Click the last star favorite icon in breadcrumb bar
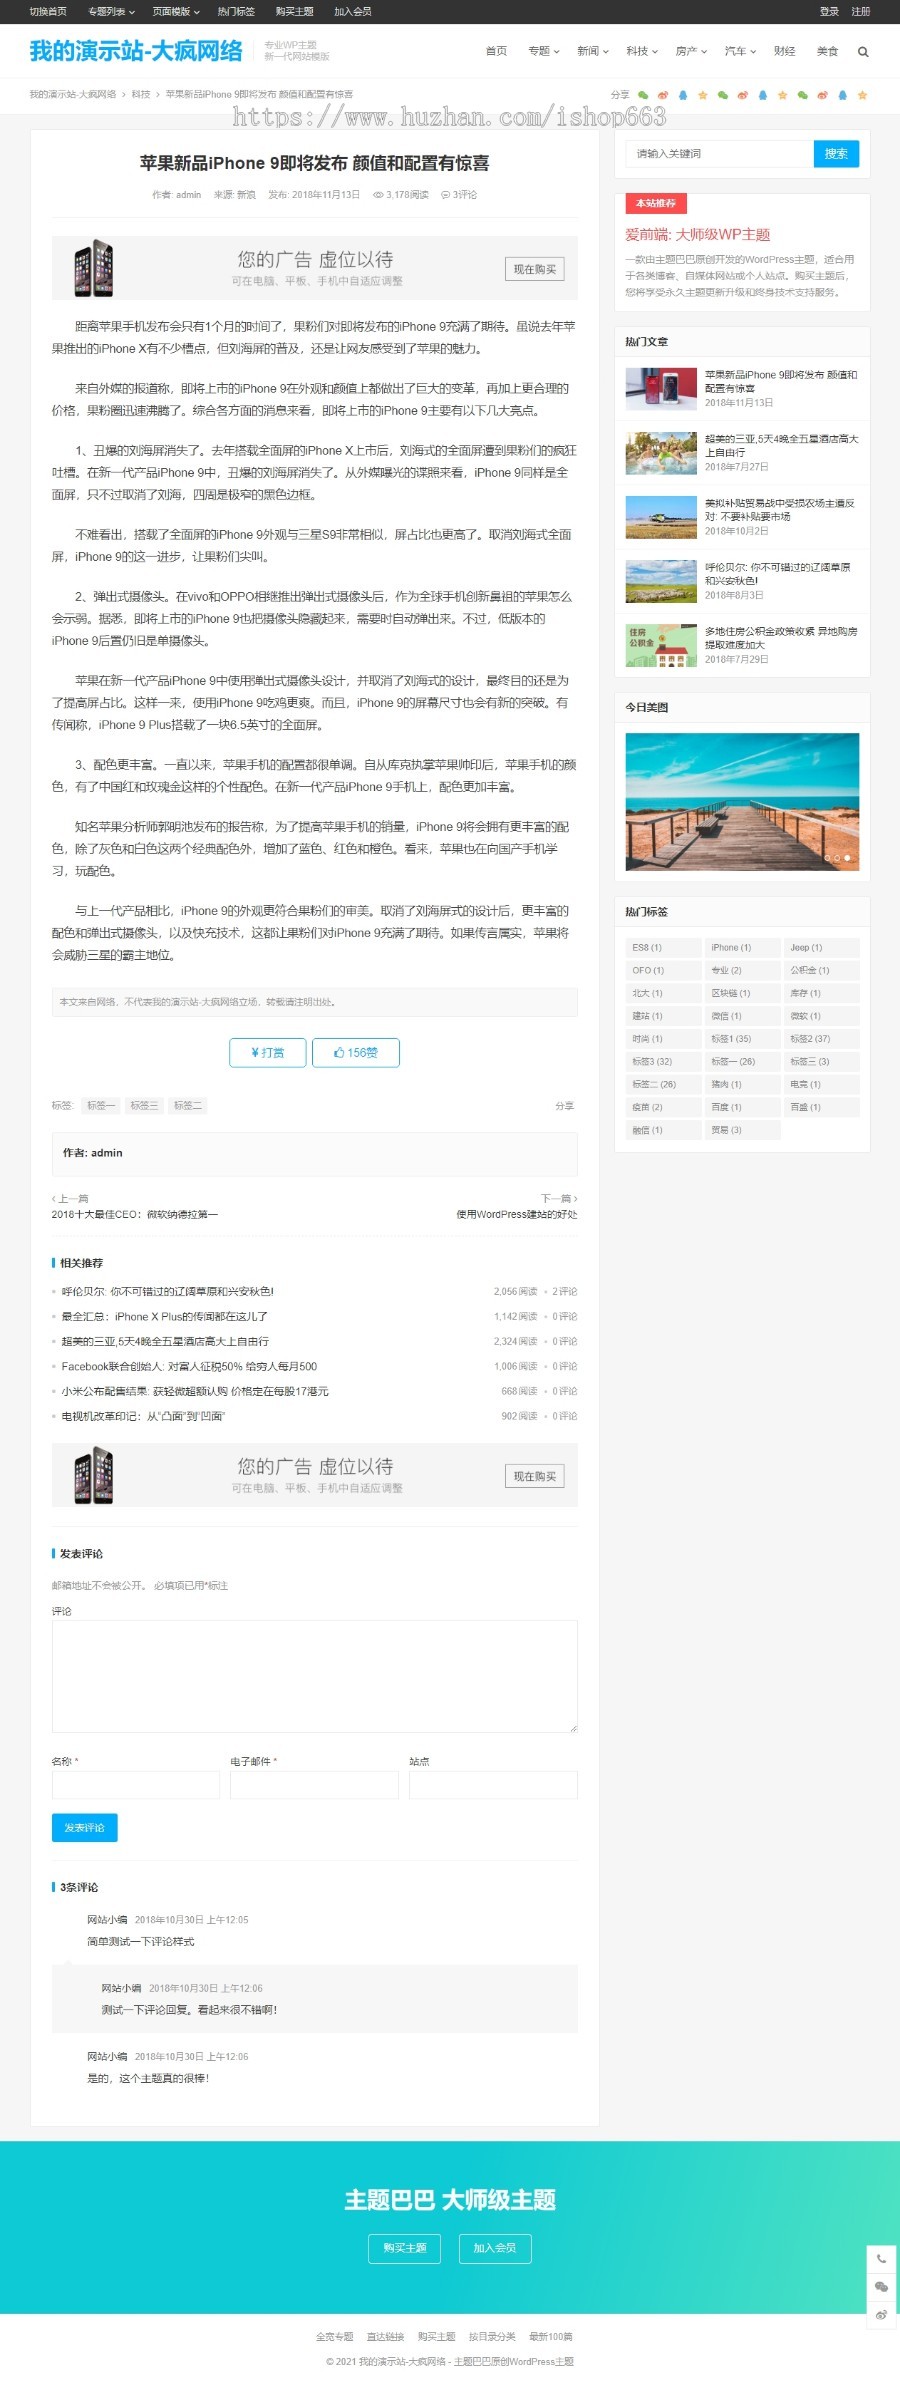 pos(862,95)
